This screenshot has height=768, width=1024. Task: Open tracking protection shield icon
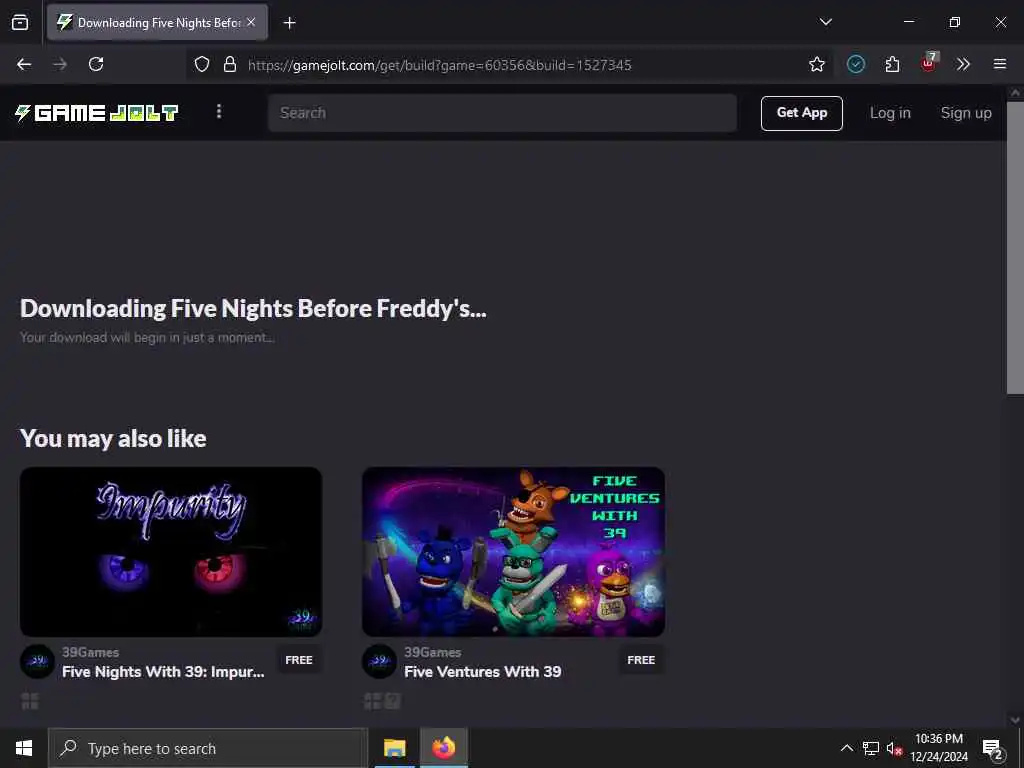coord(202,64)
